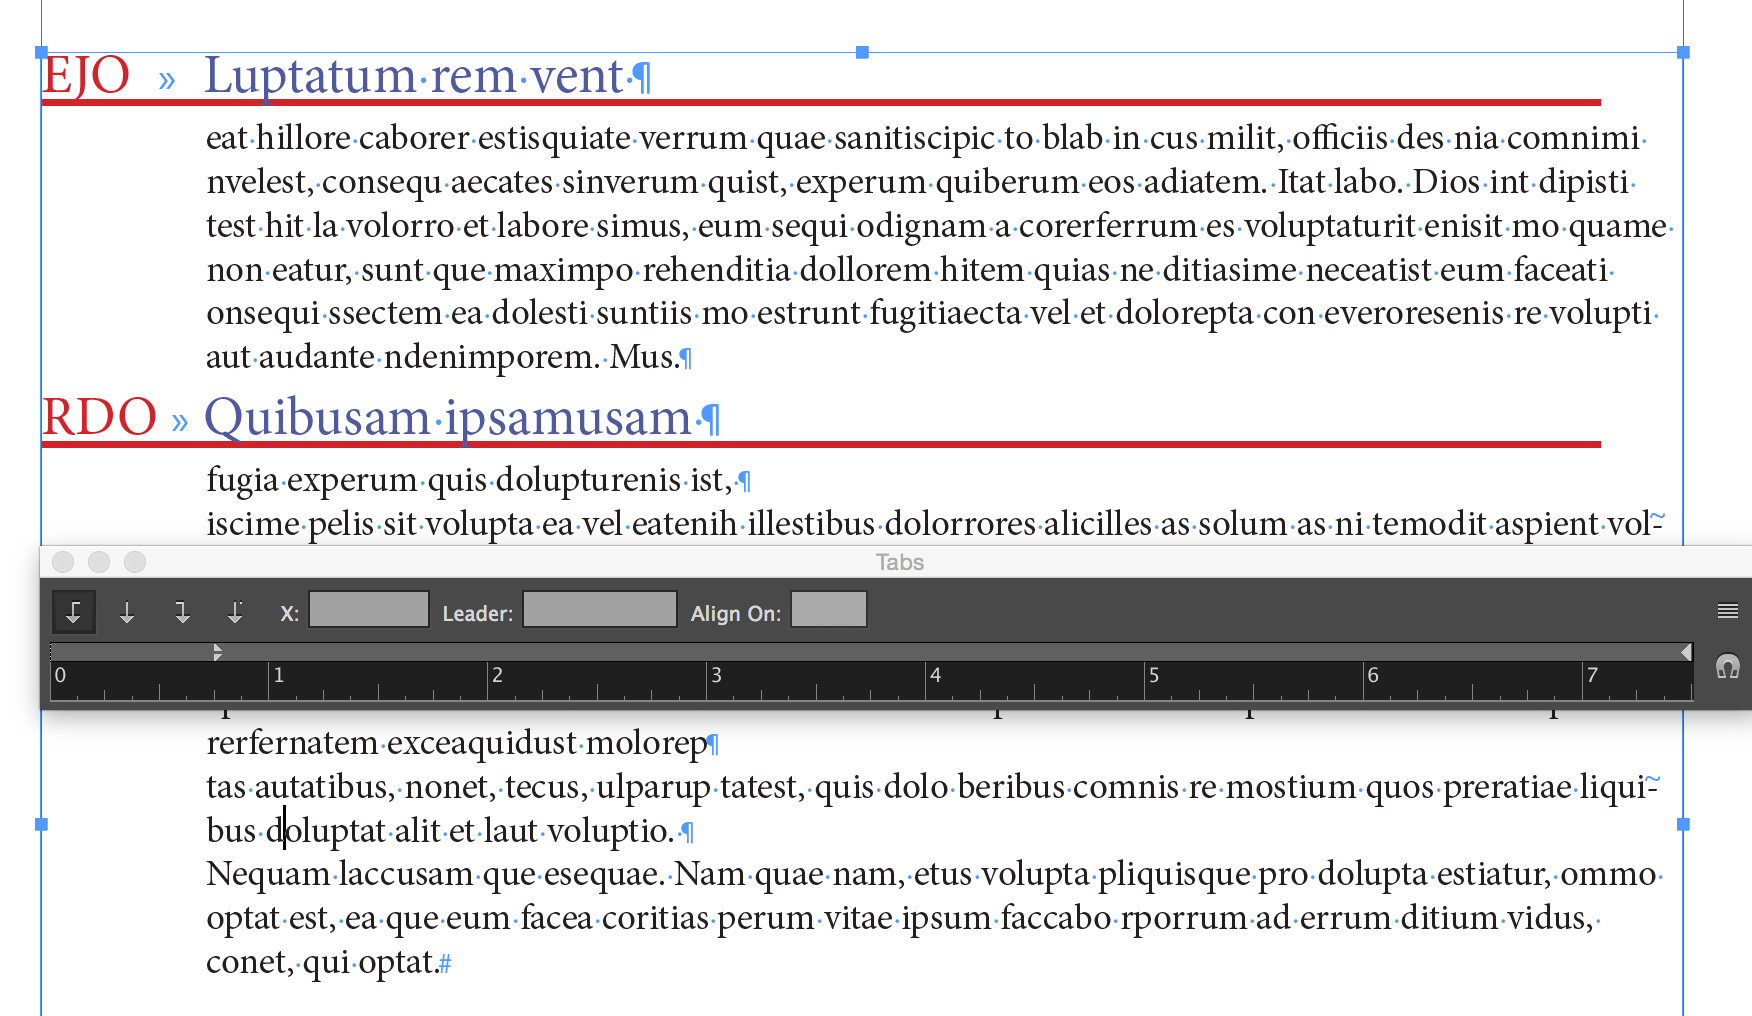Click the text frame top-center handle
The width and height of the screenshot is (1752, 1016).
click(x=862, y=52)
